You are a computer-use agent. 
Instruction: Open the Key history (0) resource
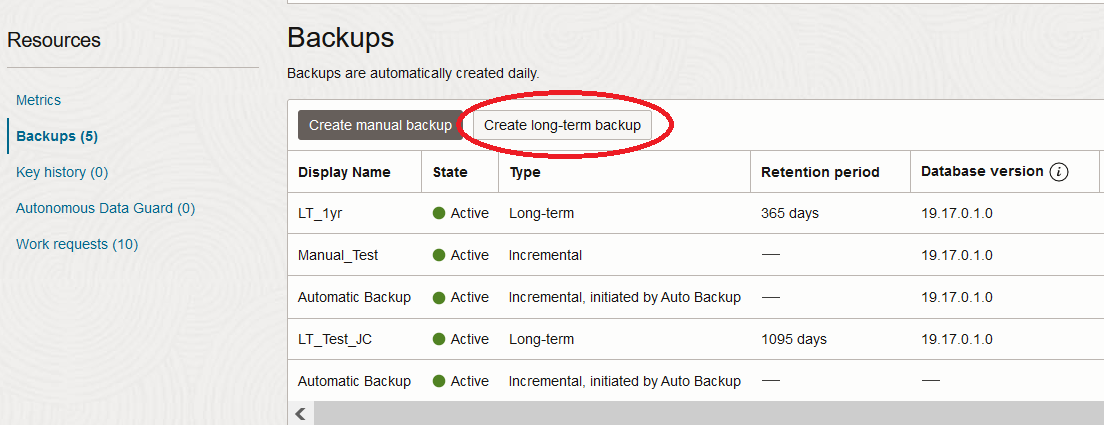coord(62,172)
